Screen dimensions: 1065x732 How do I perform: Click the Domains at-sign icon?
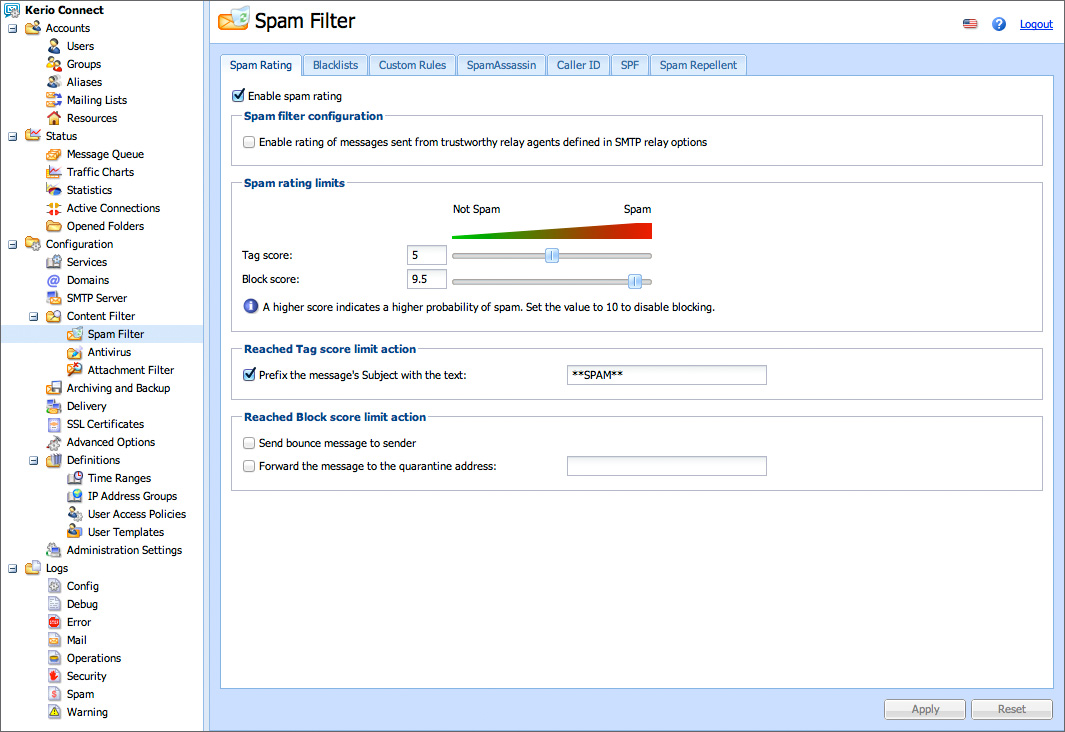(54, 280)
